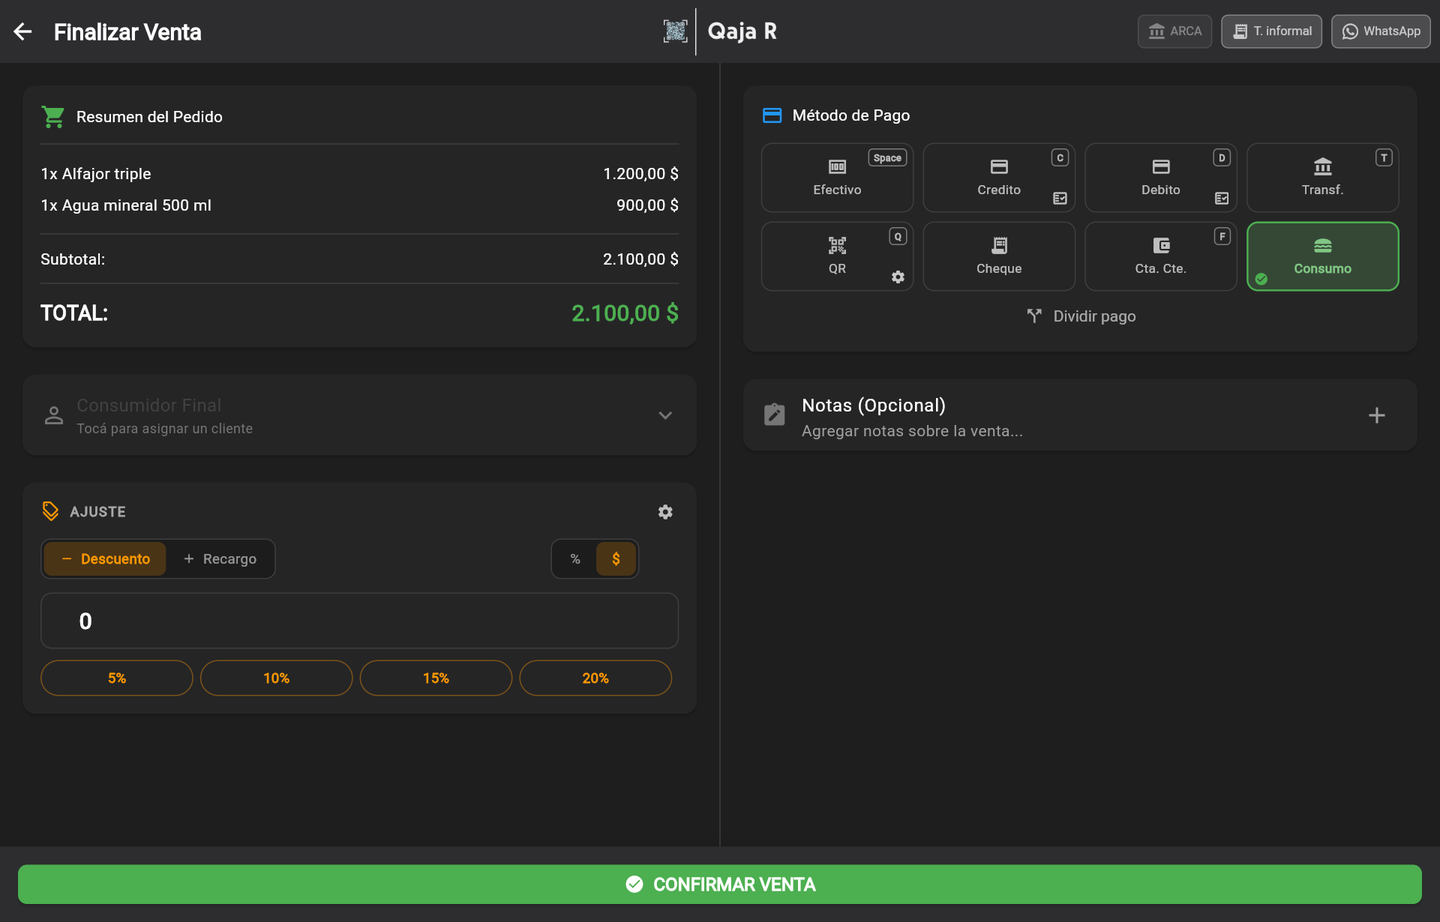This screenshot has height=922, width=1440.
Task: Apply the 20% quick discount
Action: click(x=596, y=678)
